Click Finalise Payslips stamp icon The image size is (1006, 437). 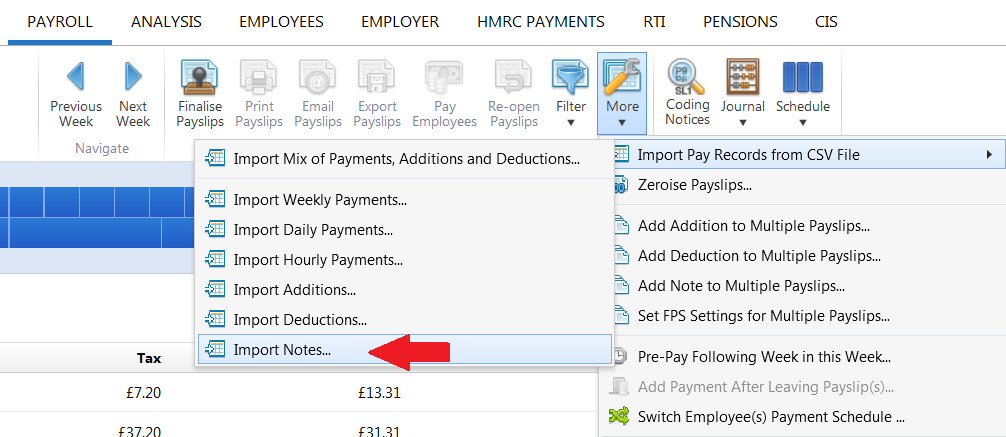tap(200, 76)
